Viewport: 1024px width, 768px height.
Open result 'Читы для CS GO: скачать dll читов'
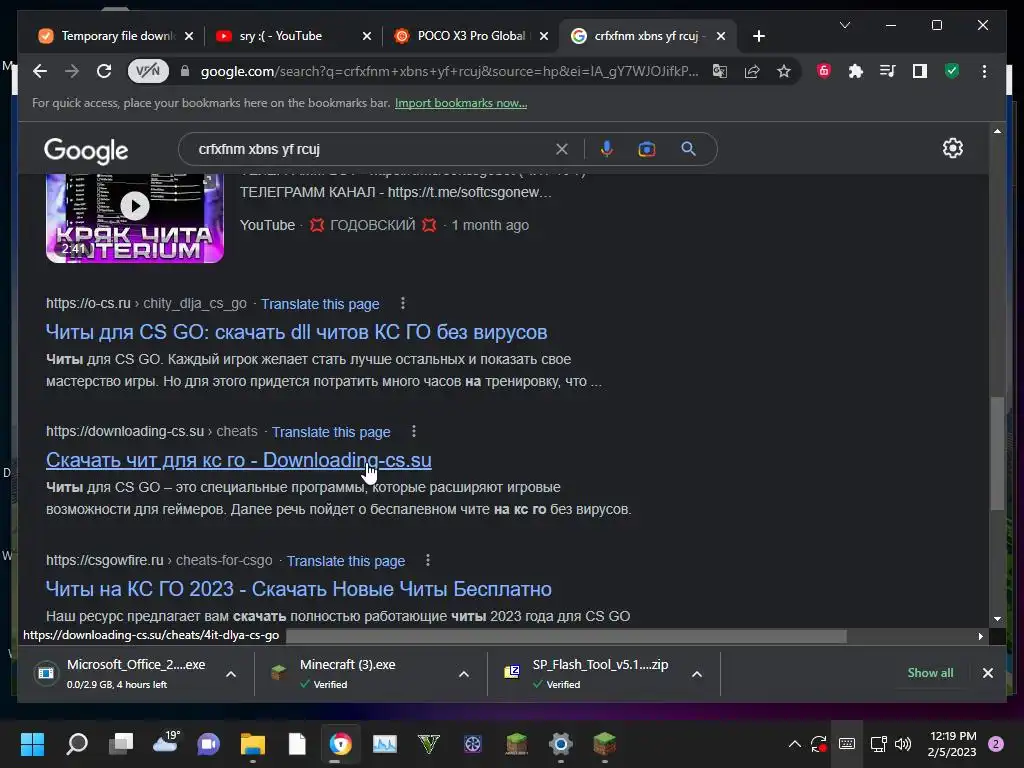pos(296,332)
